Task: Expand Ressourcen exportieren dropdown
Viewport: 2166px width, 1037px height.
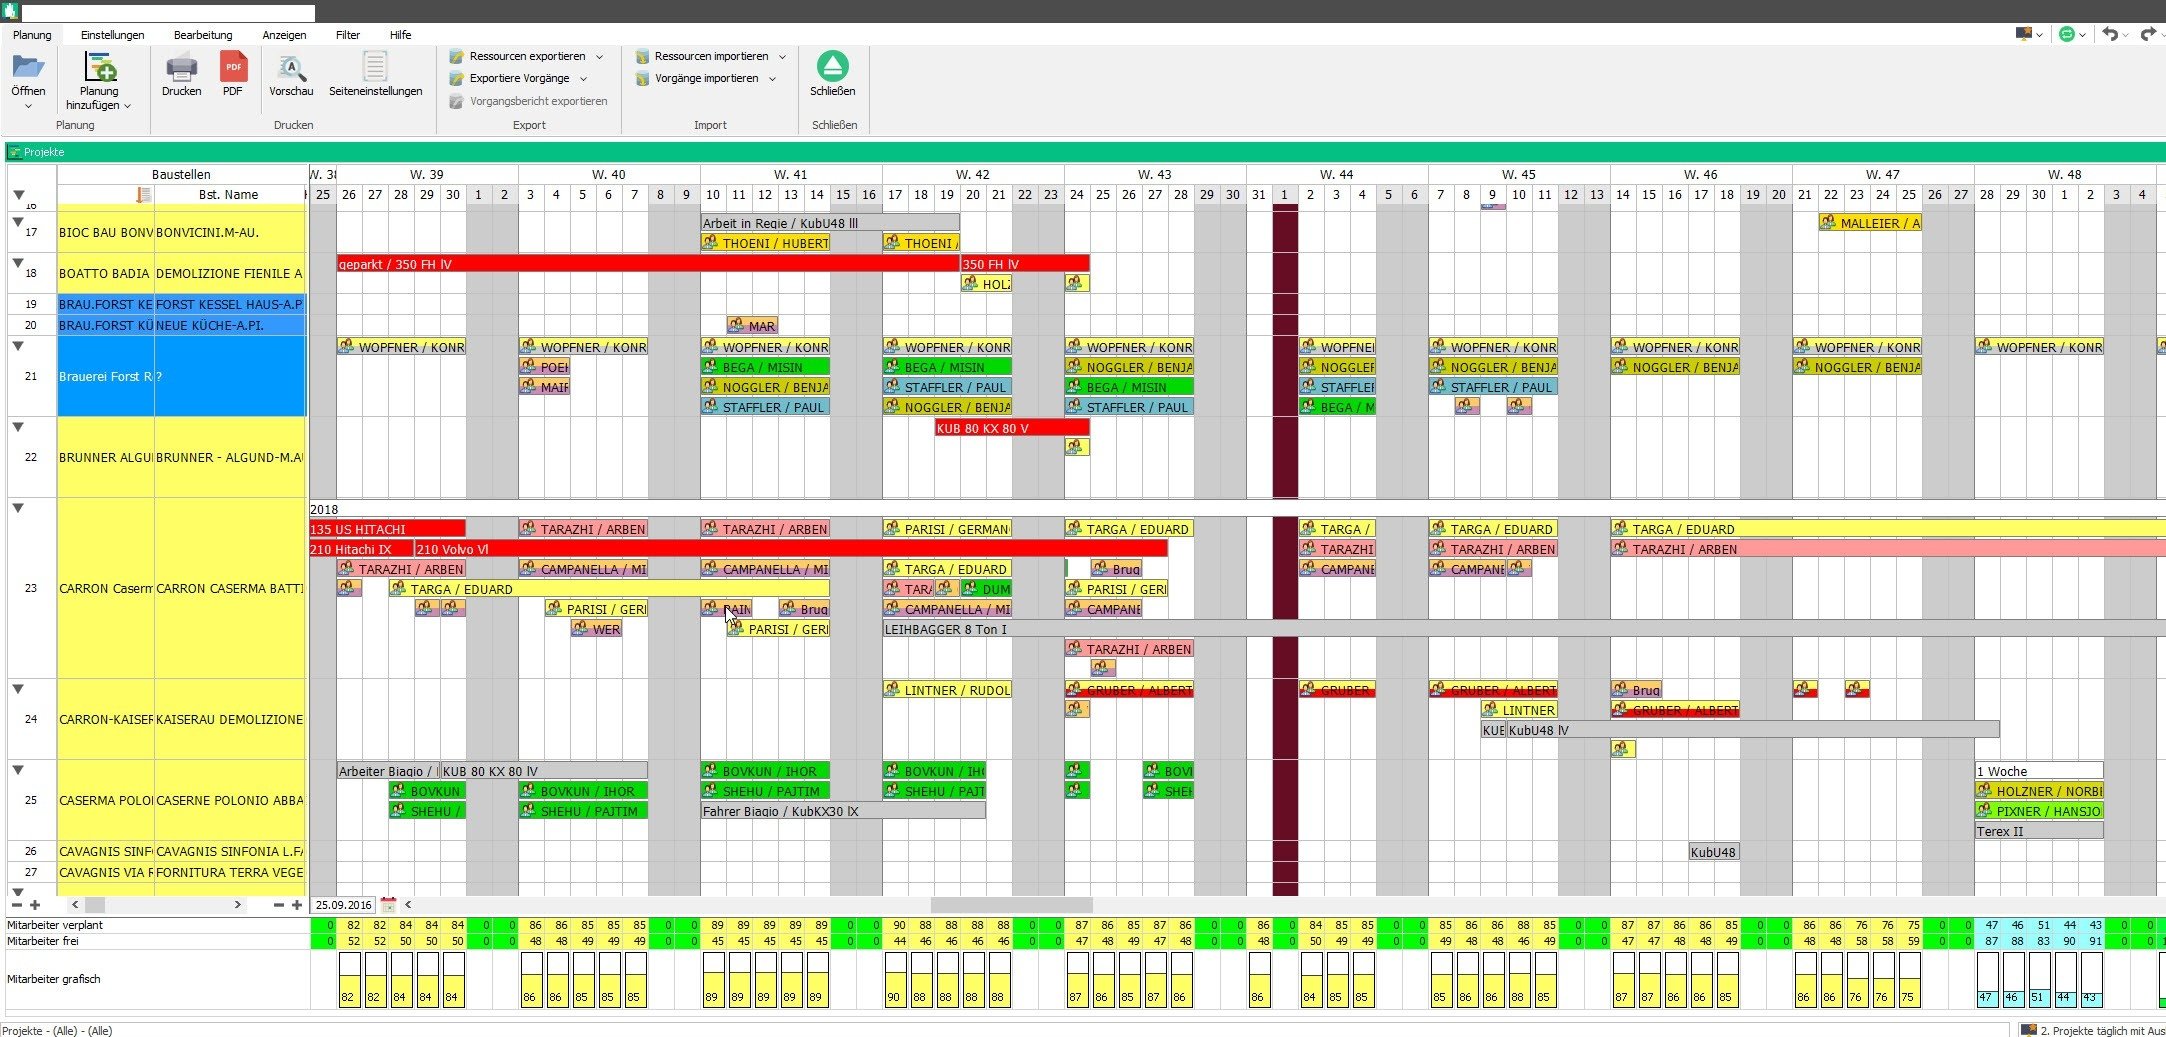Action: click(x=599, y=57)
